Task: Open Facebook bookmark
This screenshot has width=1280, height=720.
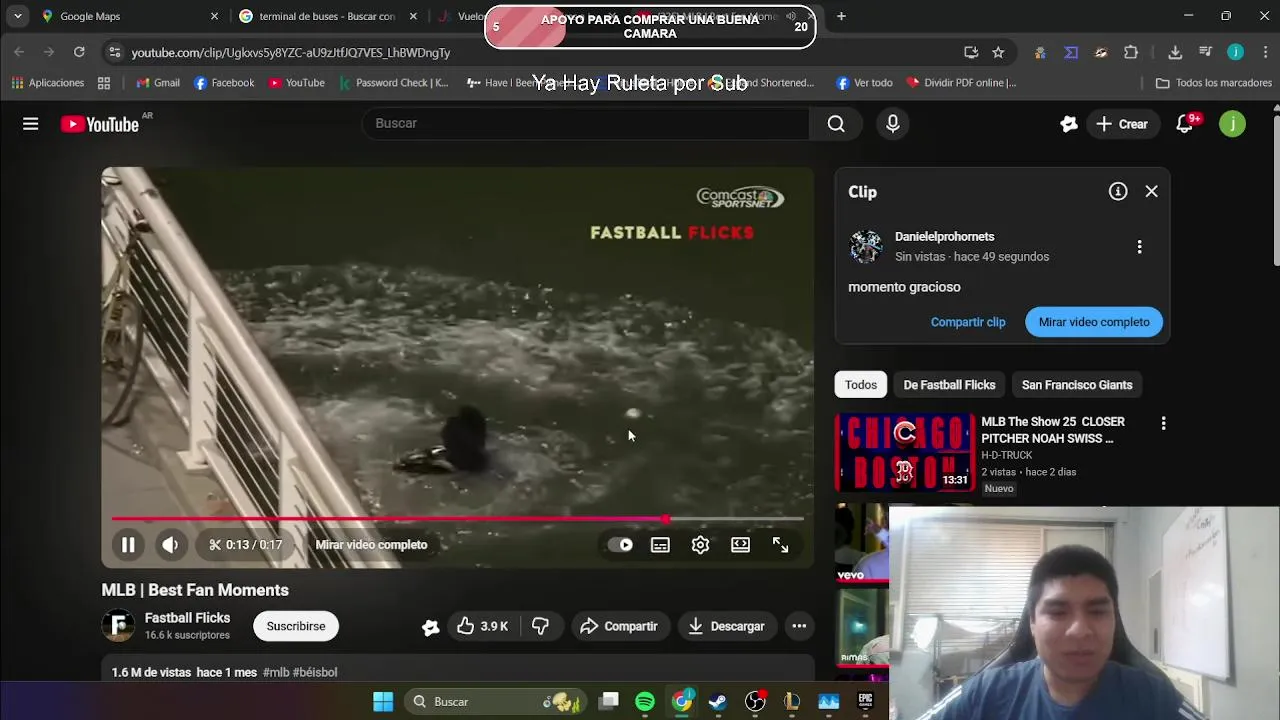Action: (x=224, y=83)
